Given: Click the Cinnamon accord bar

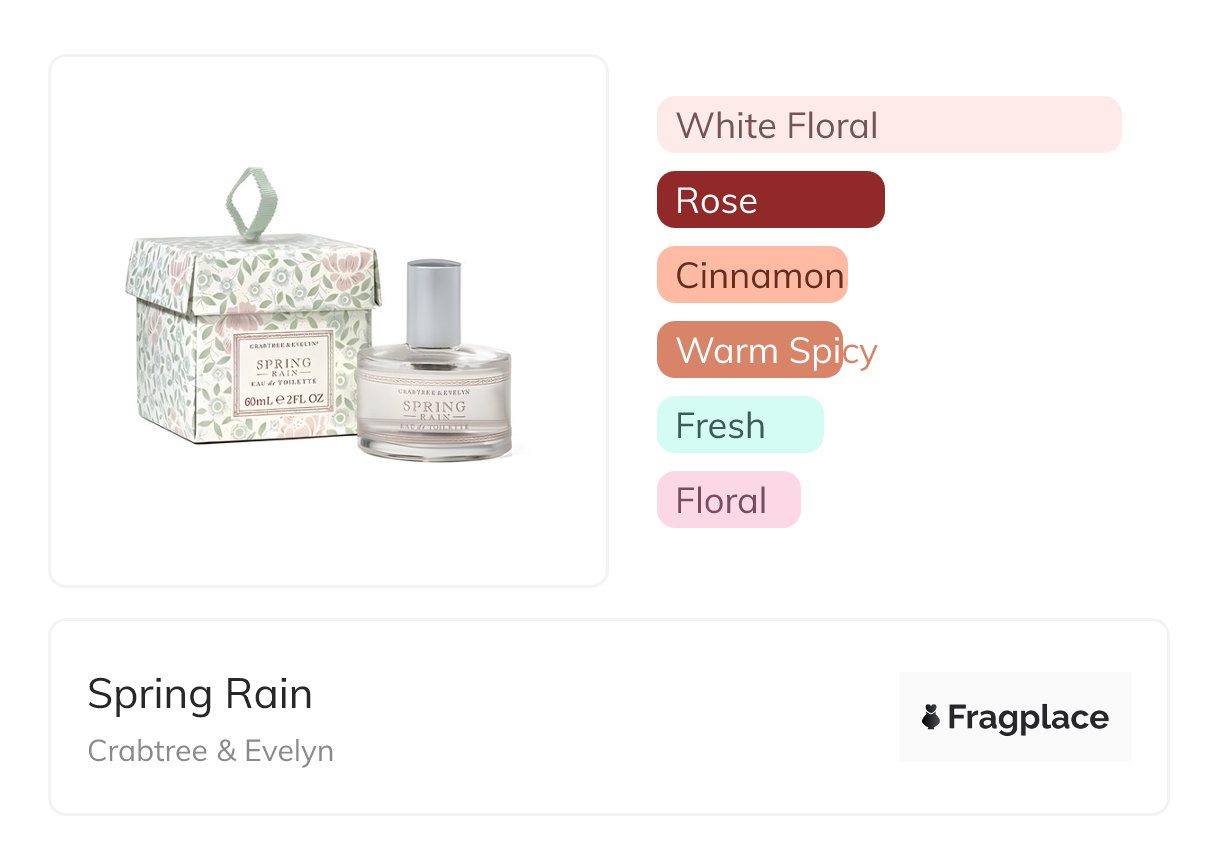Looking at the screenshot, I should coord(752,275).
